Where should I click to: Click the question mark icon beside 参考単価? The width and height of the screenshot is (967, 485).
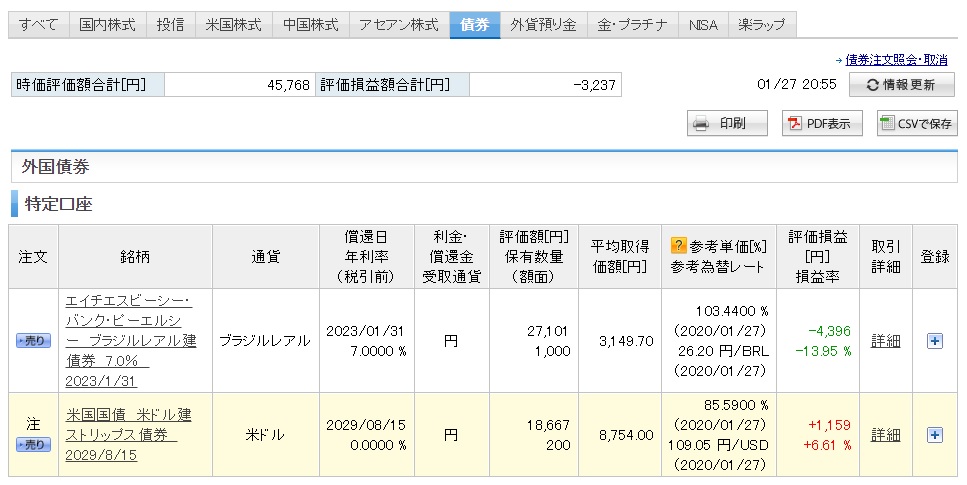pos(678,246)
